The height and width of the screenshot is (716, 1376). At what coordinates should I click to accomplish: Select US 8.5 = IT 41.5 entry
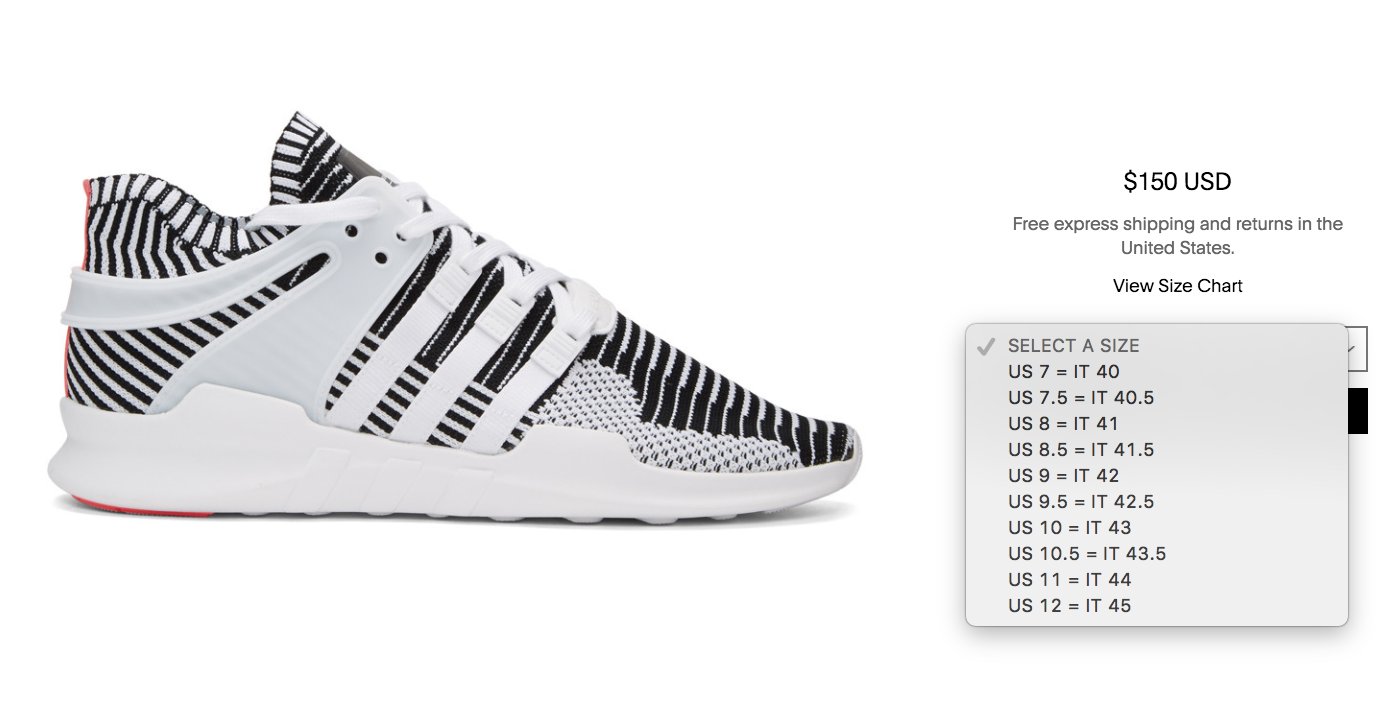click(x=1156, y=449)
